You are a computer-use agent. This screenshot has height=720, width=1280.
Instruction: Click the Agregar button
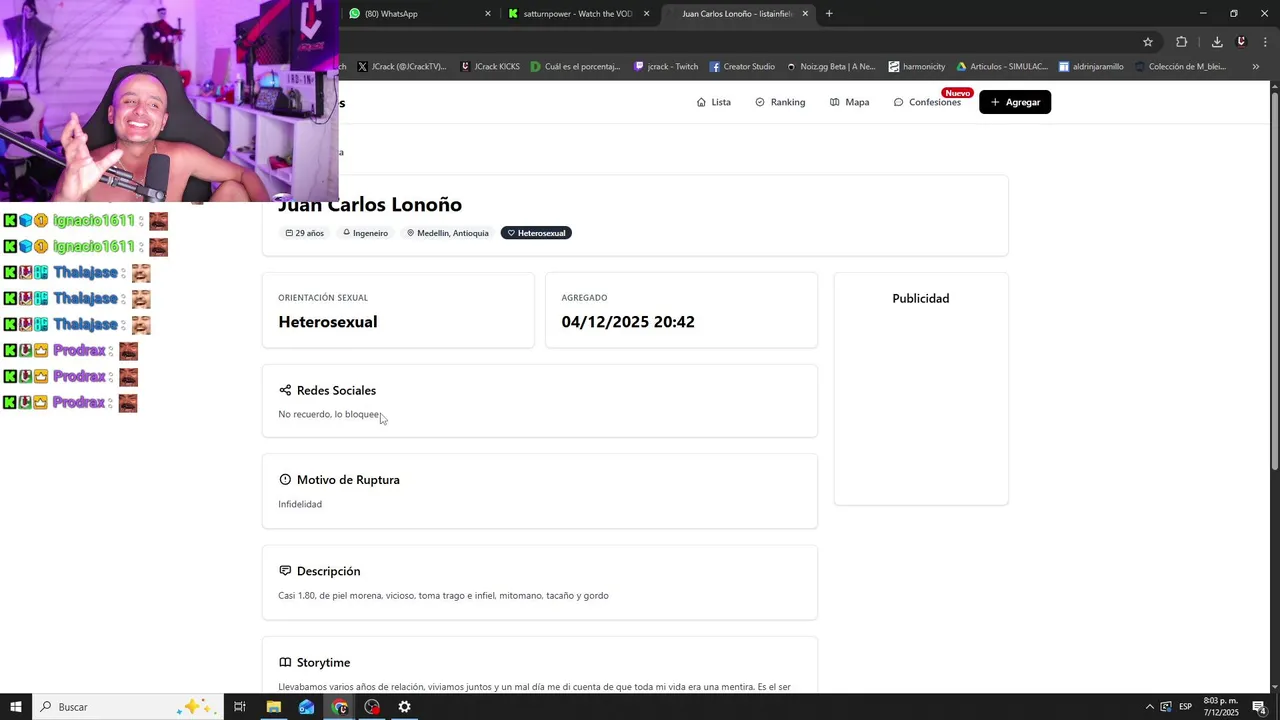1015,102
